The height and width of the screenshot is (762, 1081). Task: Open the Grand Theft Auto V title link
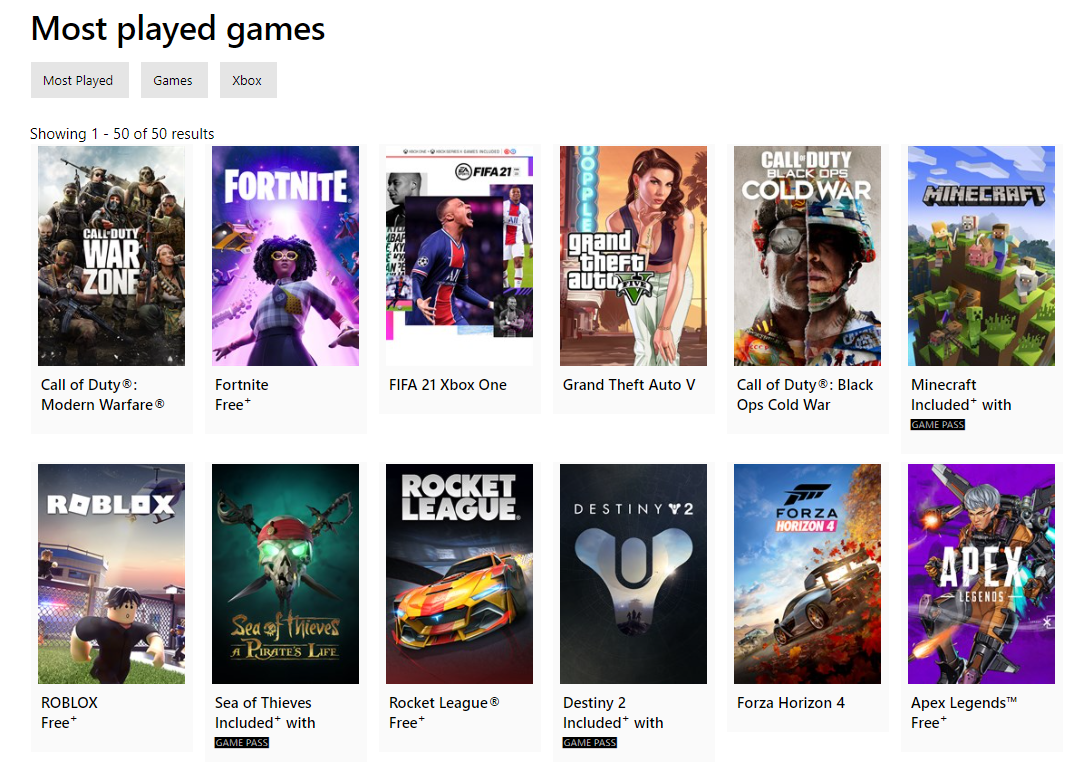(x=629, y=385)
